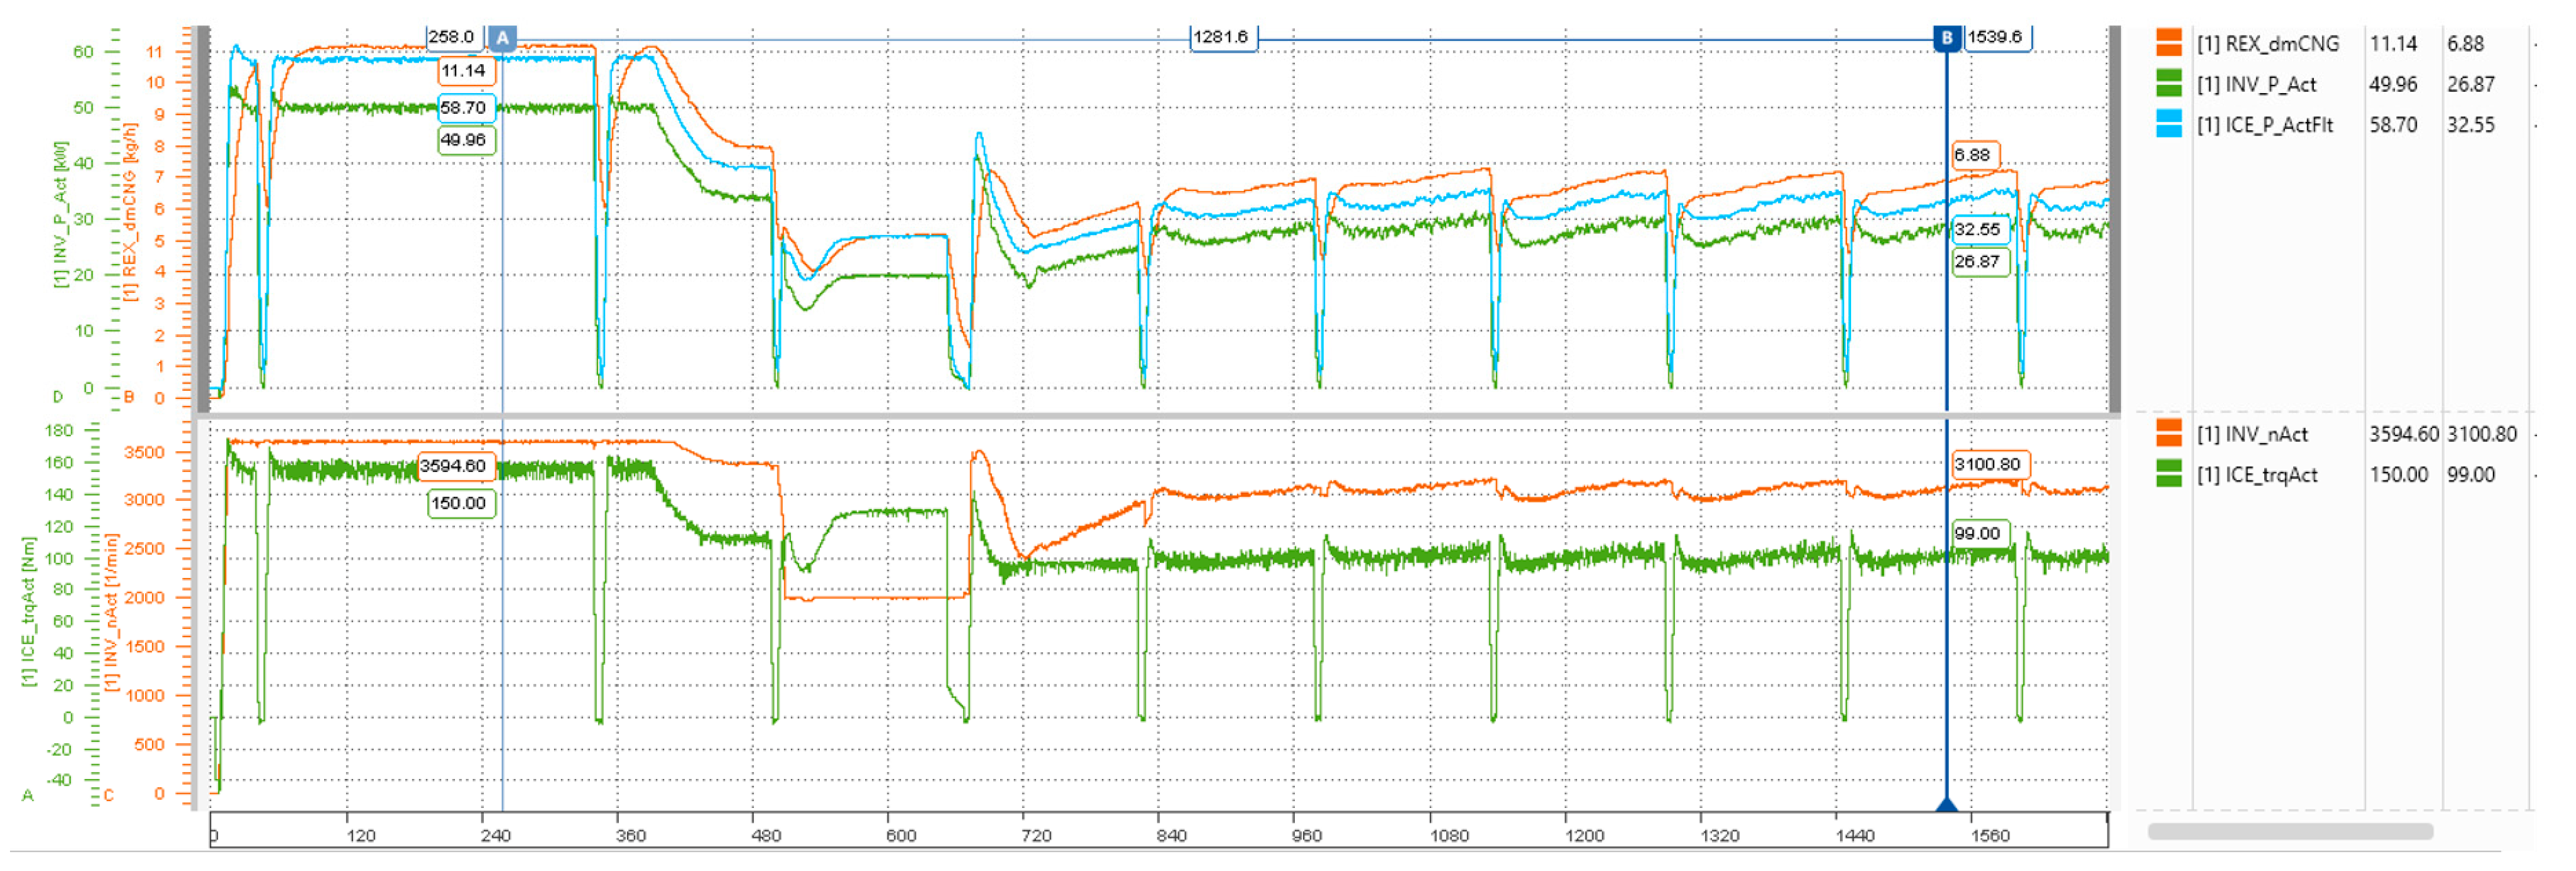Select the INV_P_Act signal name
Viewport: 2576px width, 871px height.
[2256, 85]
